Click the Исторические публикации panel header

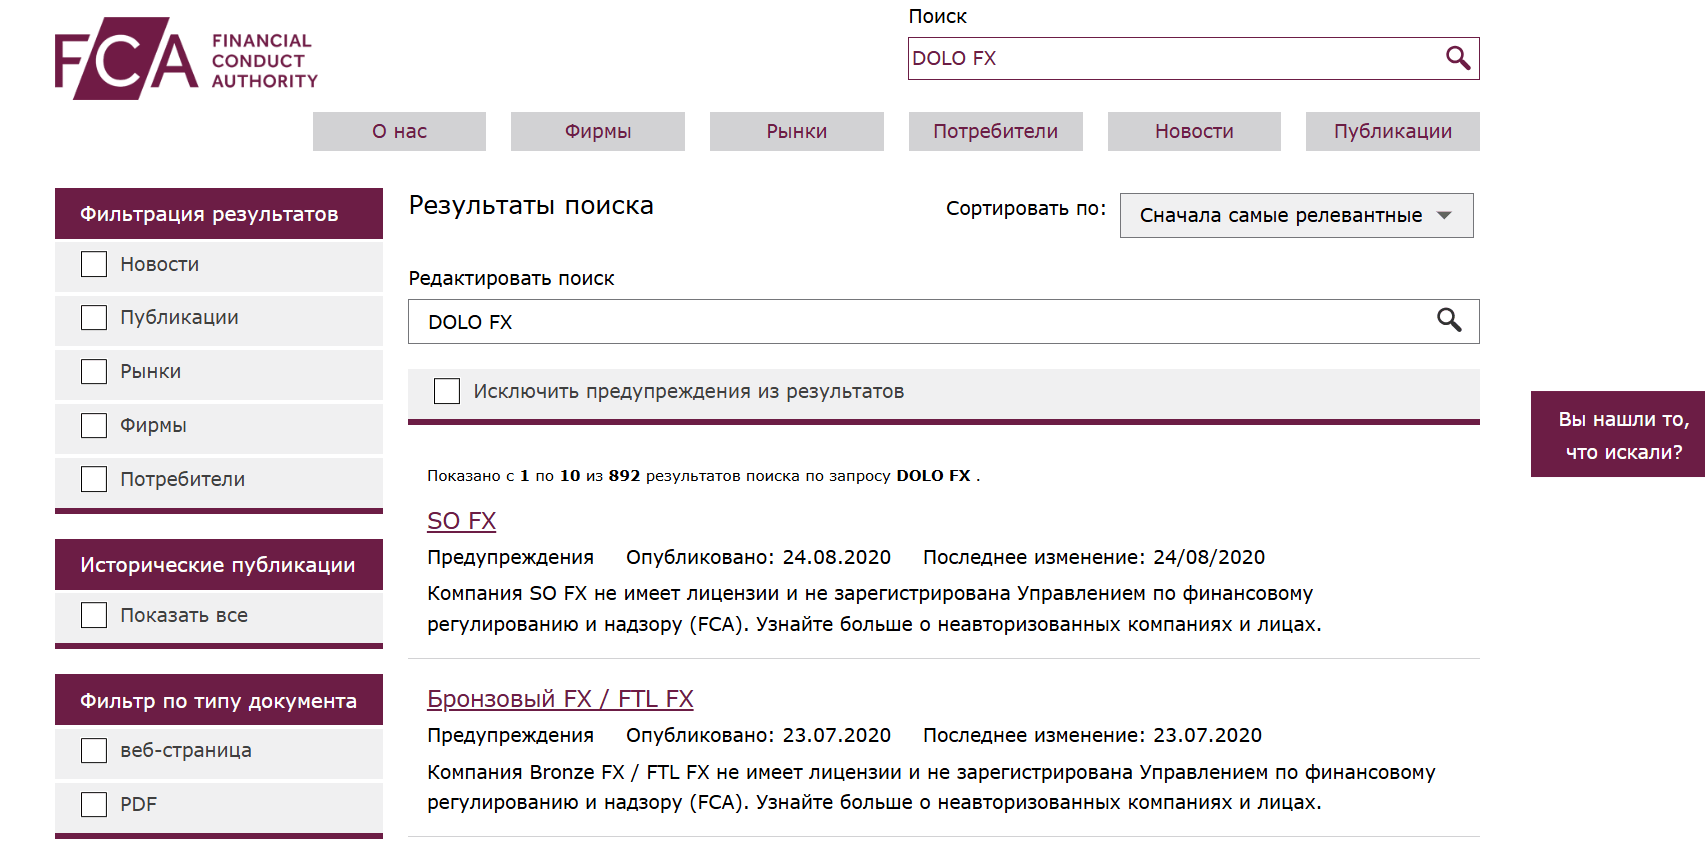click(x=219, y=565)
